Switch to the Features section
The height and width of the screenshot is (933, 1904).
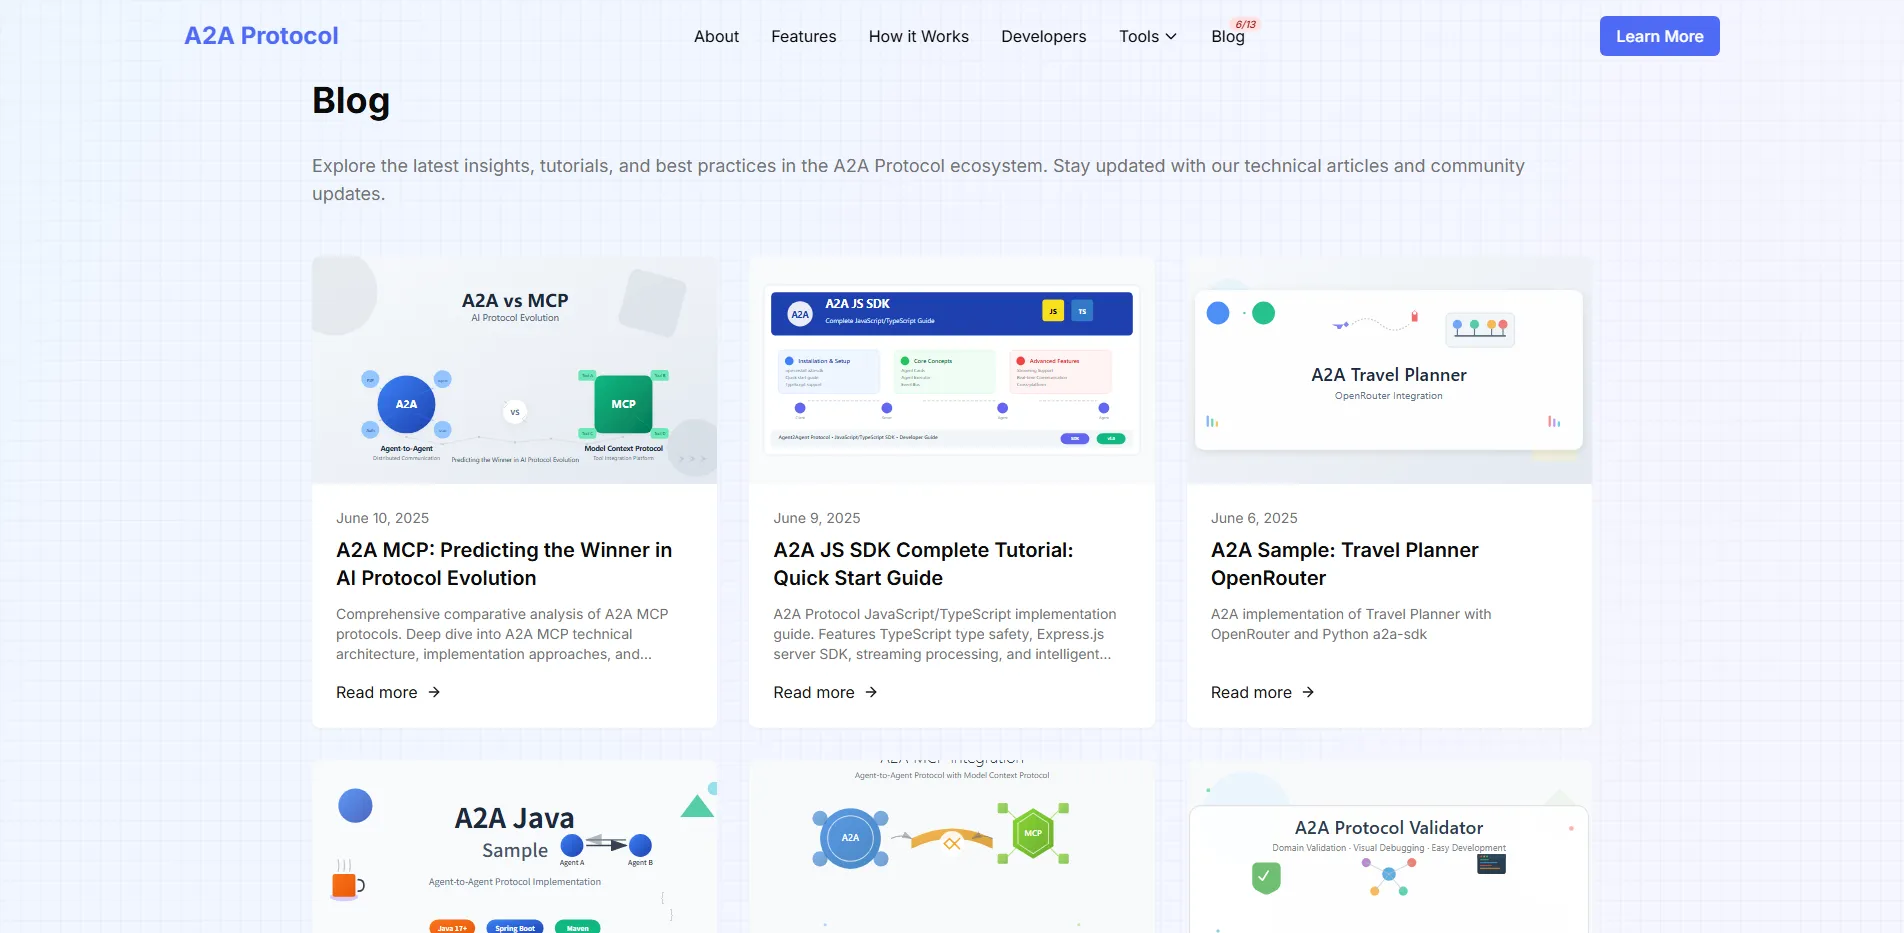click(803, 36)
